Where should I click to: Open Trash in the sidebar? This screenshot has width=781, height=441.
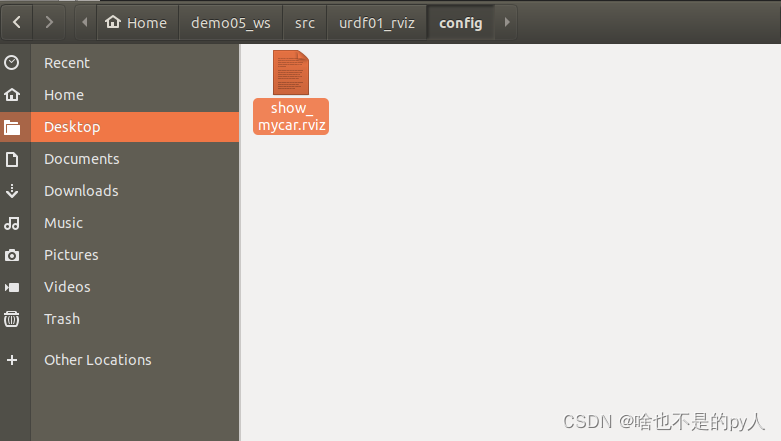(x=62, y=319)
